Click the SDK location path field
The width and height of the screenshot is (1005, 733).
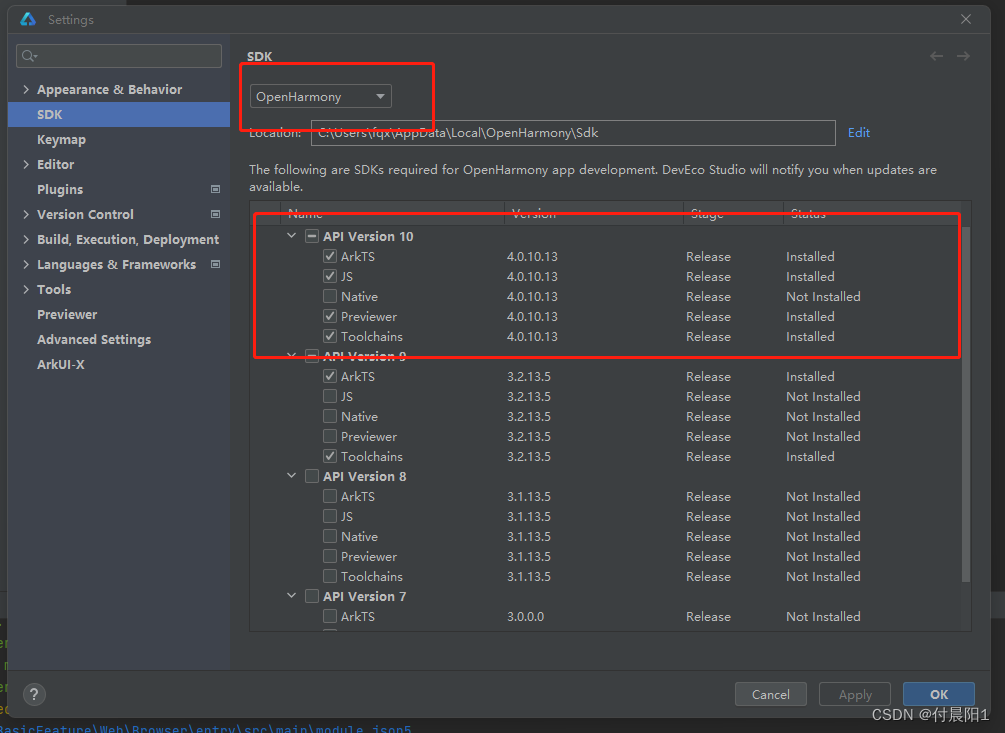click(x=573, y=133)
